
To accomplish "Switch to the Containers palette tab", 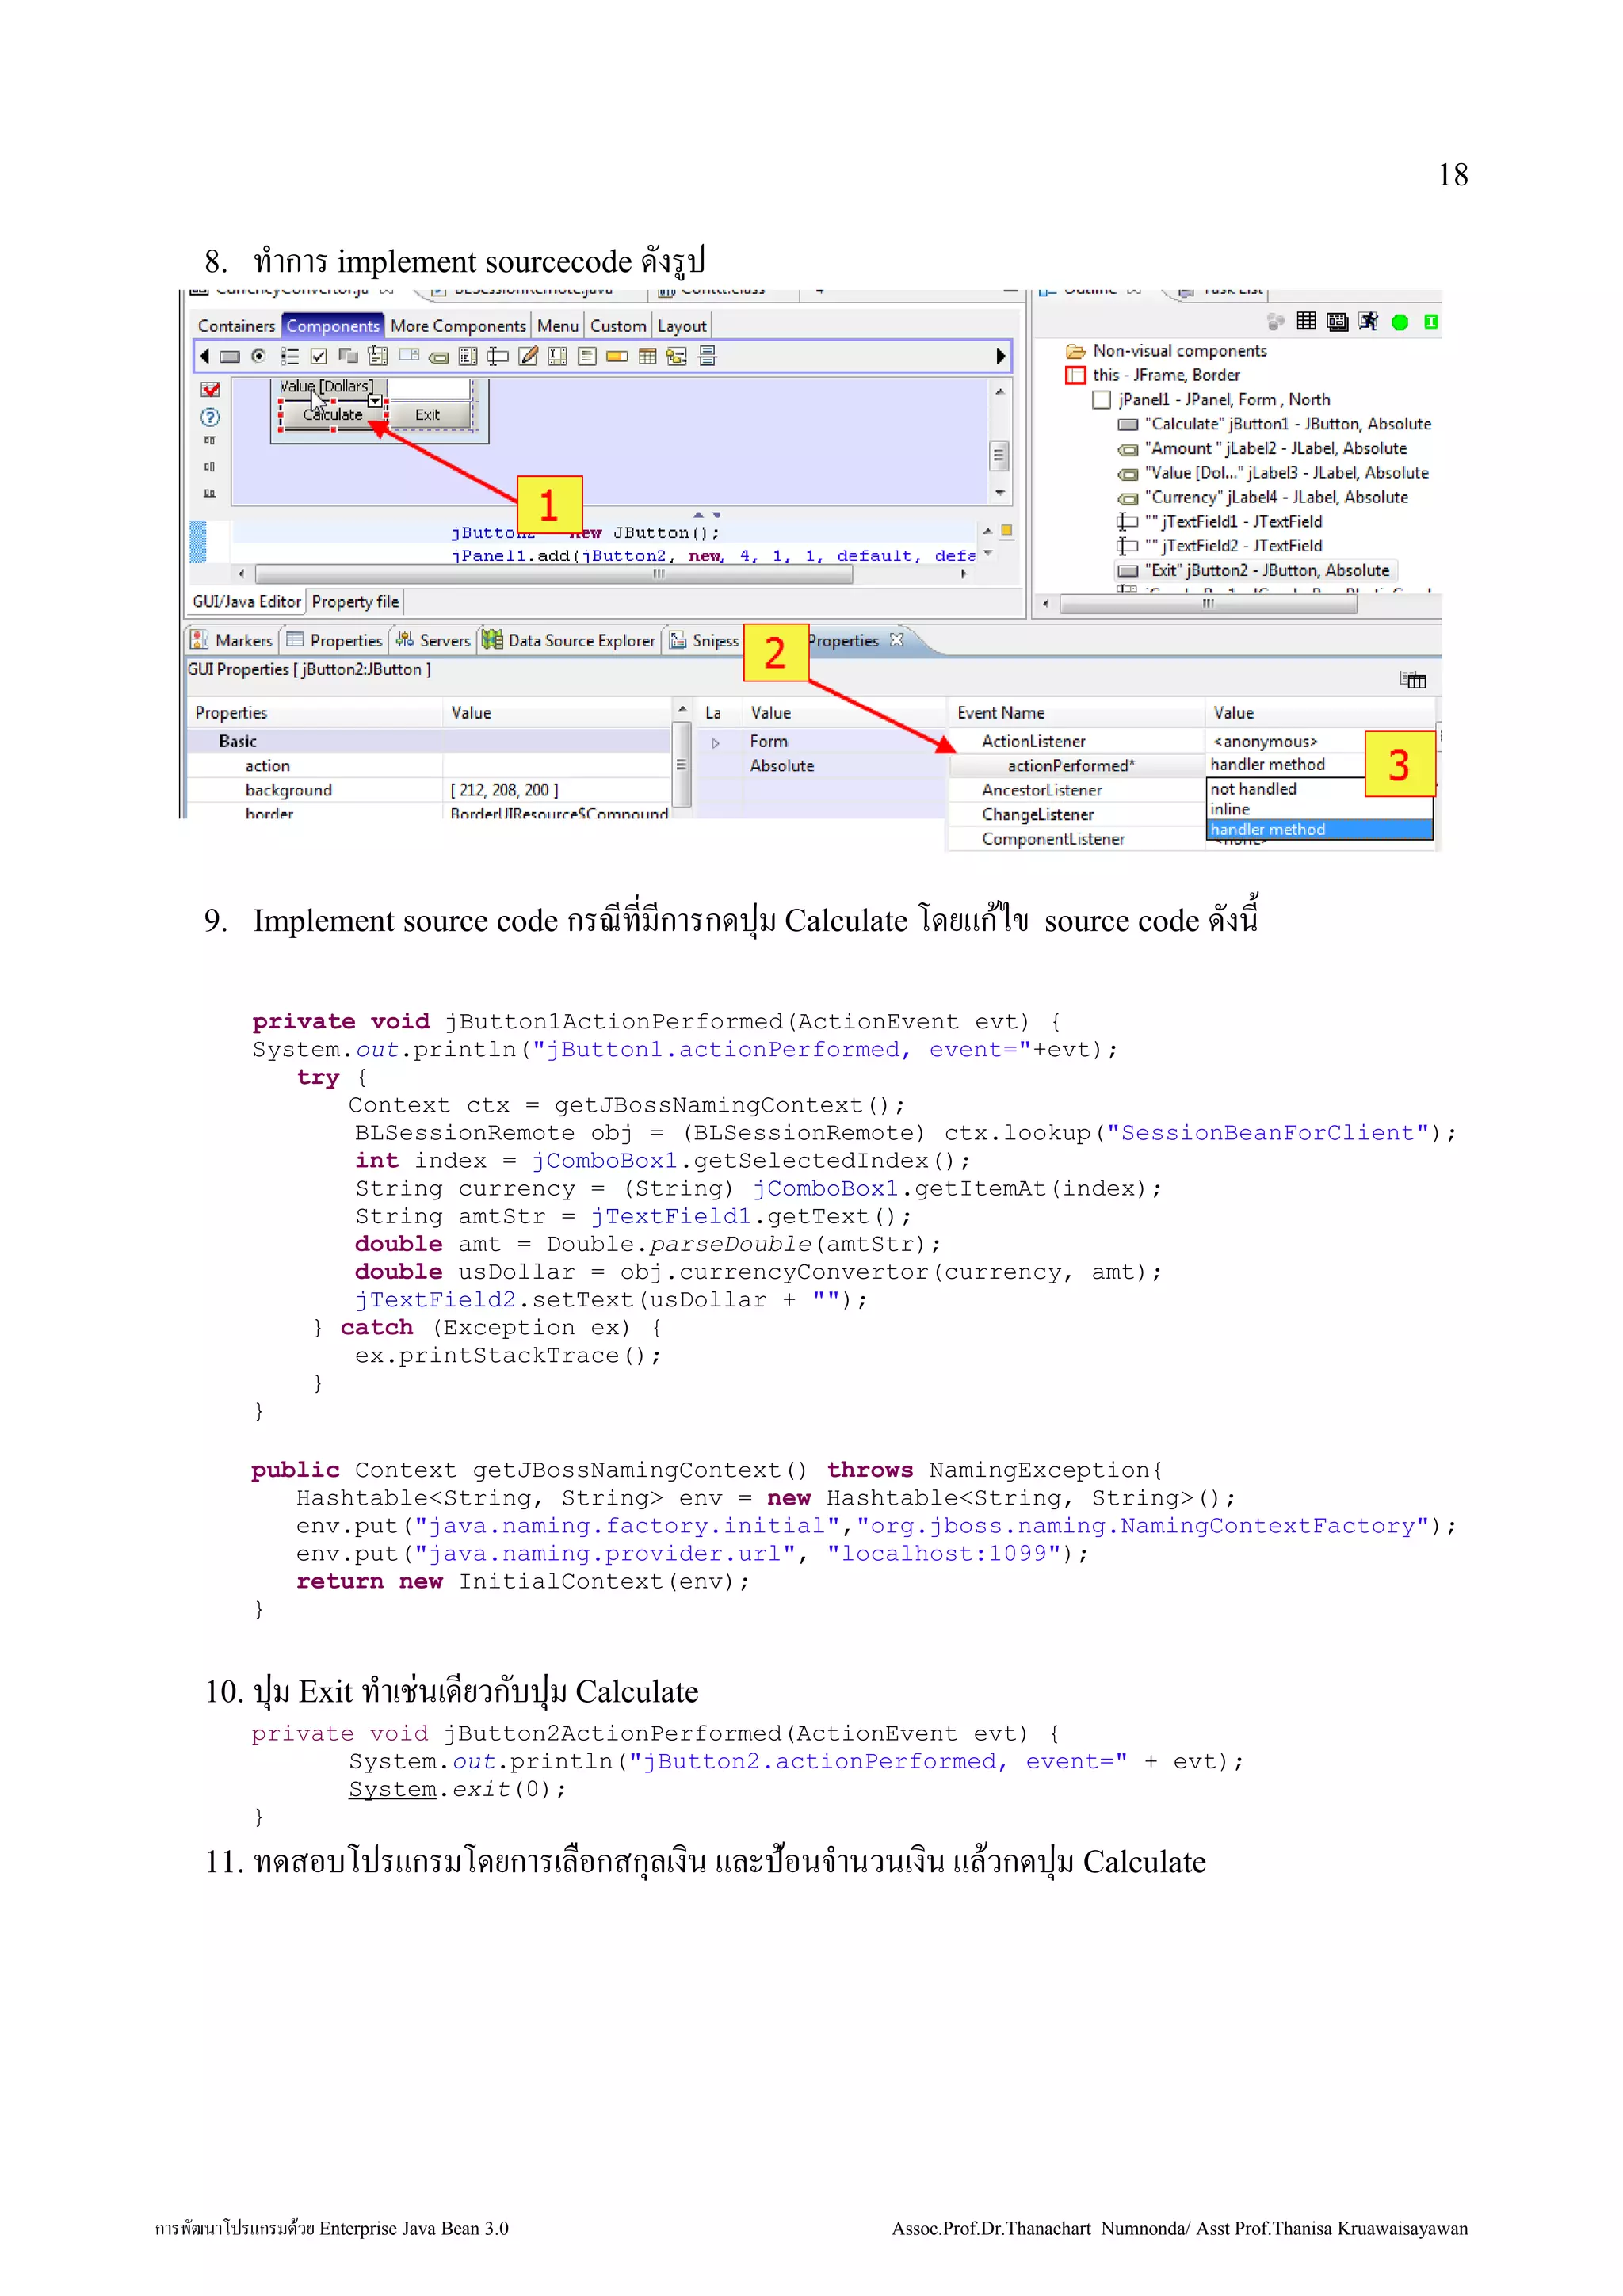I will [x=236, y=326].
